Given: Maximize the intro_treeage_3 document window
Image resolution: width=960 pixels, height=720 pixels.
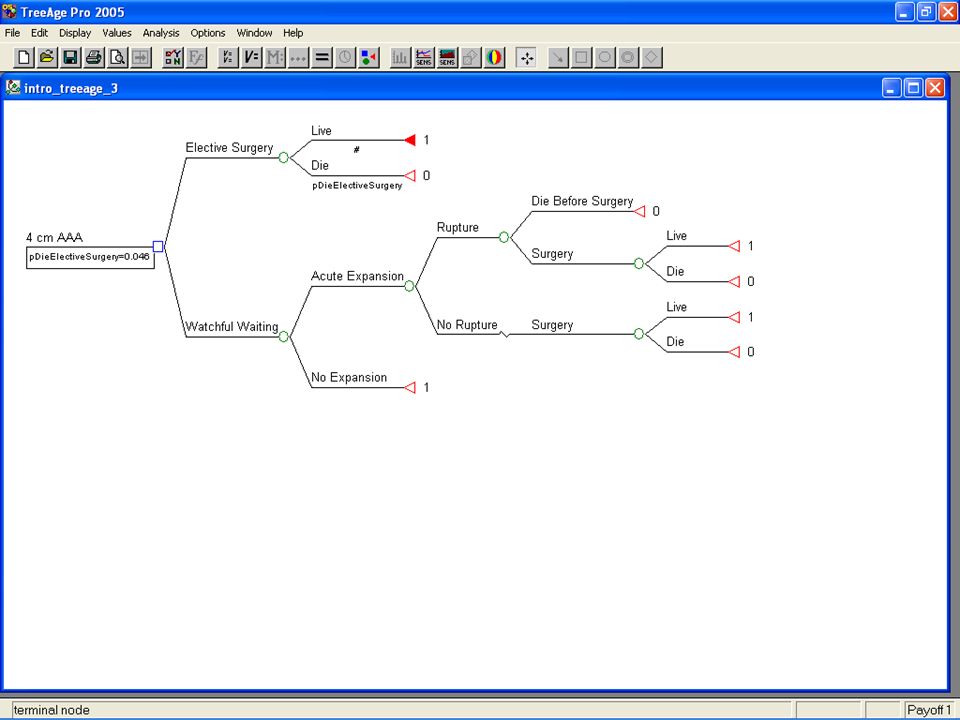Looking at the screenshot, I should click(x=913, y=88).
